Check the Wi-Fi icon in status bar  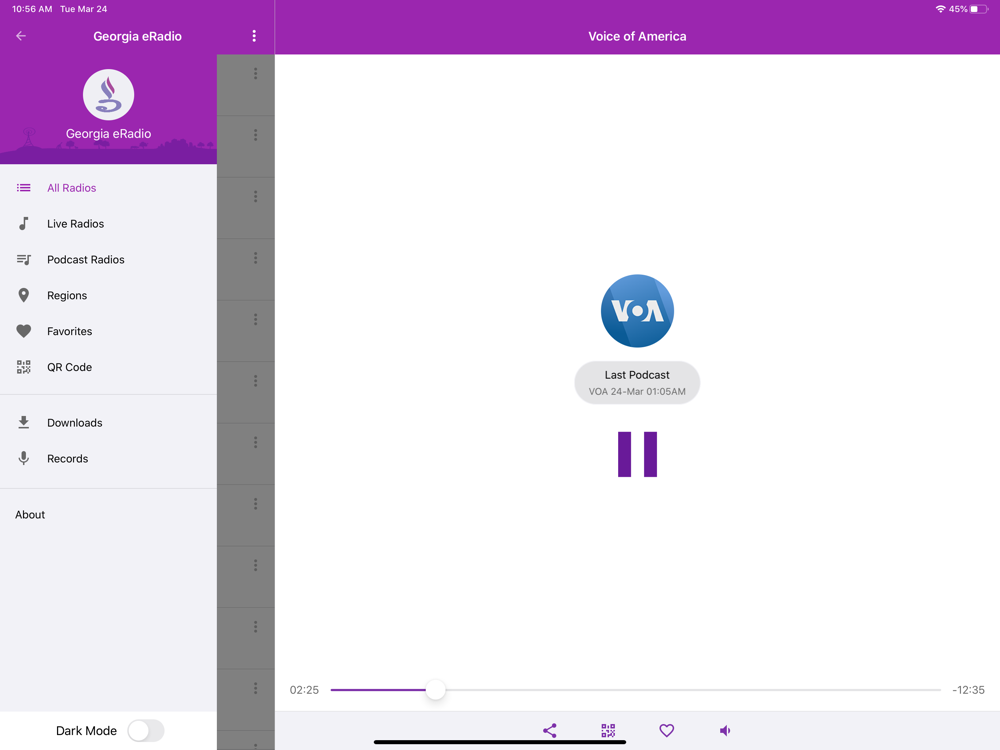tap(940, 9)
